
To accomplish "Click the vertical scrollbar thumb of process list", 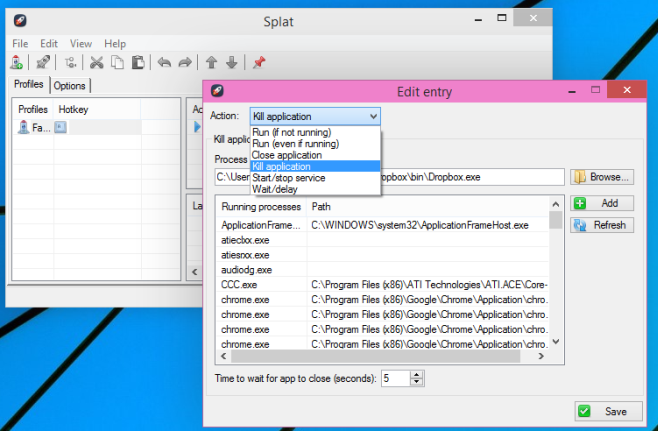I will (x=556, y=220).
